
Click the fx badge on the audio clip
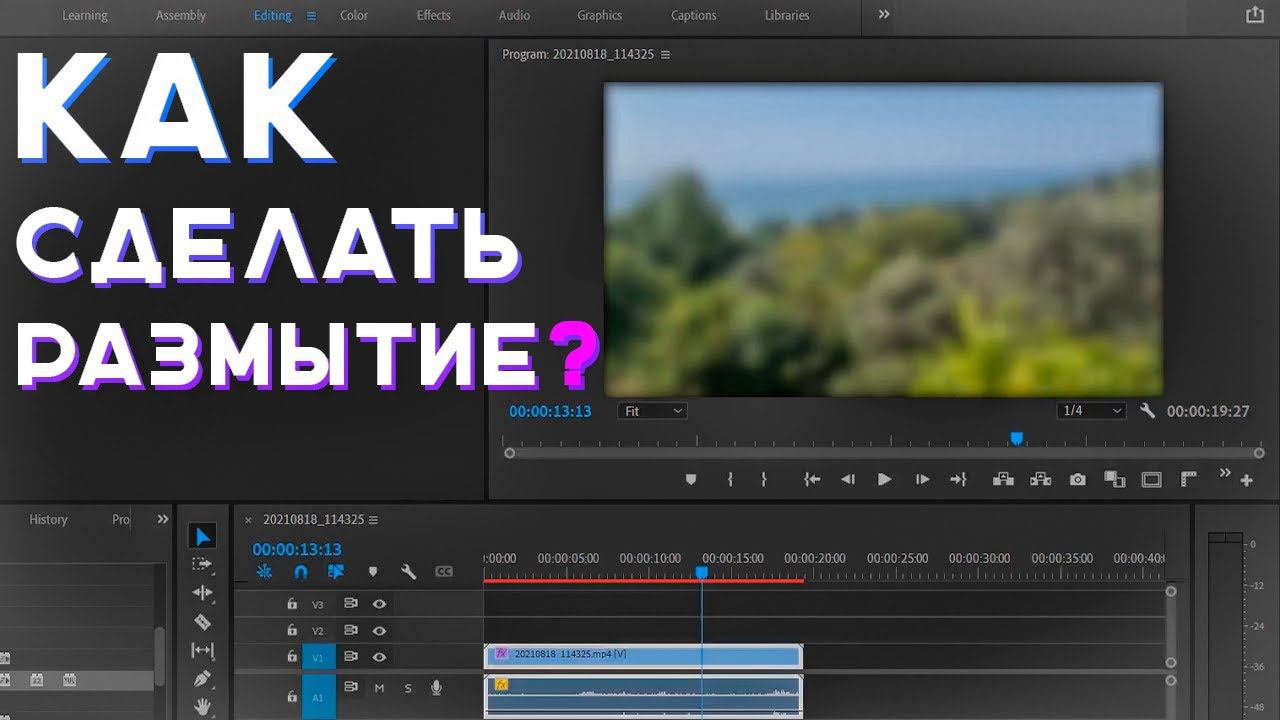tap(501, 685)
